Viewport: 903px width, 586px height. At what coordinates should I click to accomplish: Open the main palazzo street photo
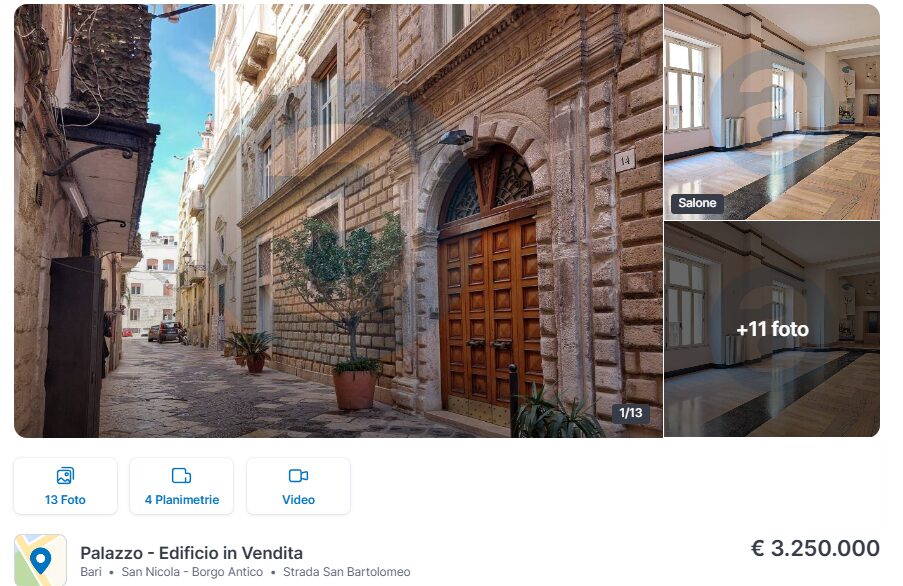click(338, 220)
